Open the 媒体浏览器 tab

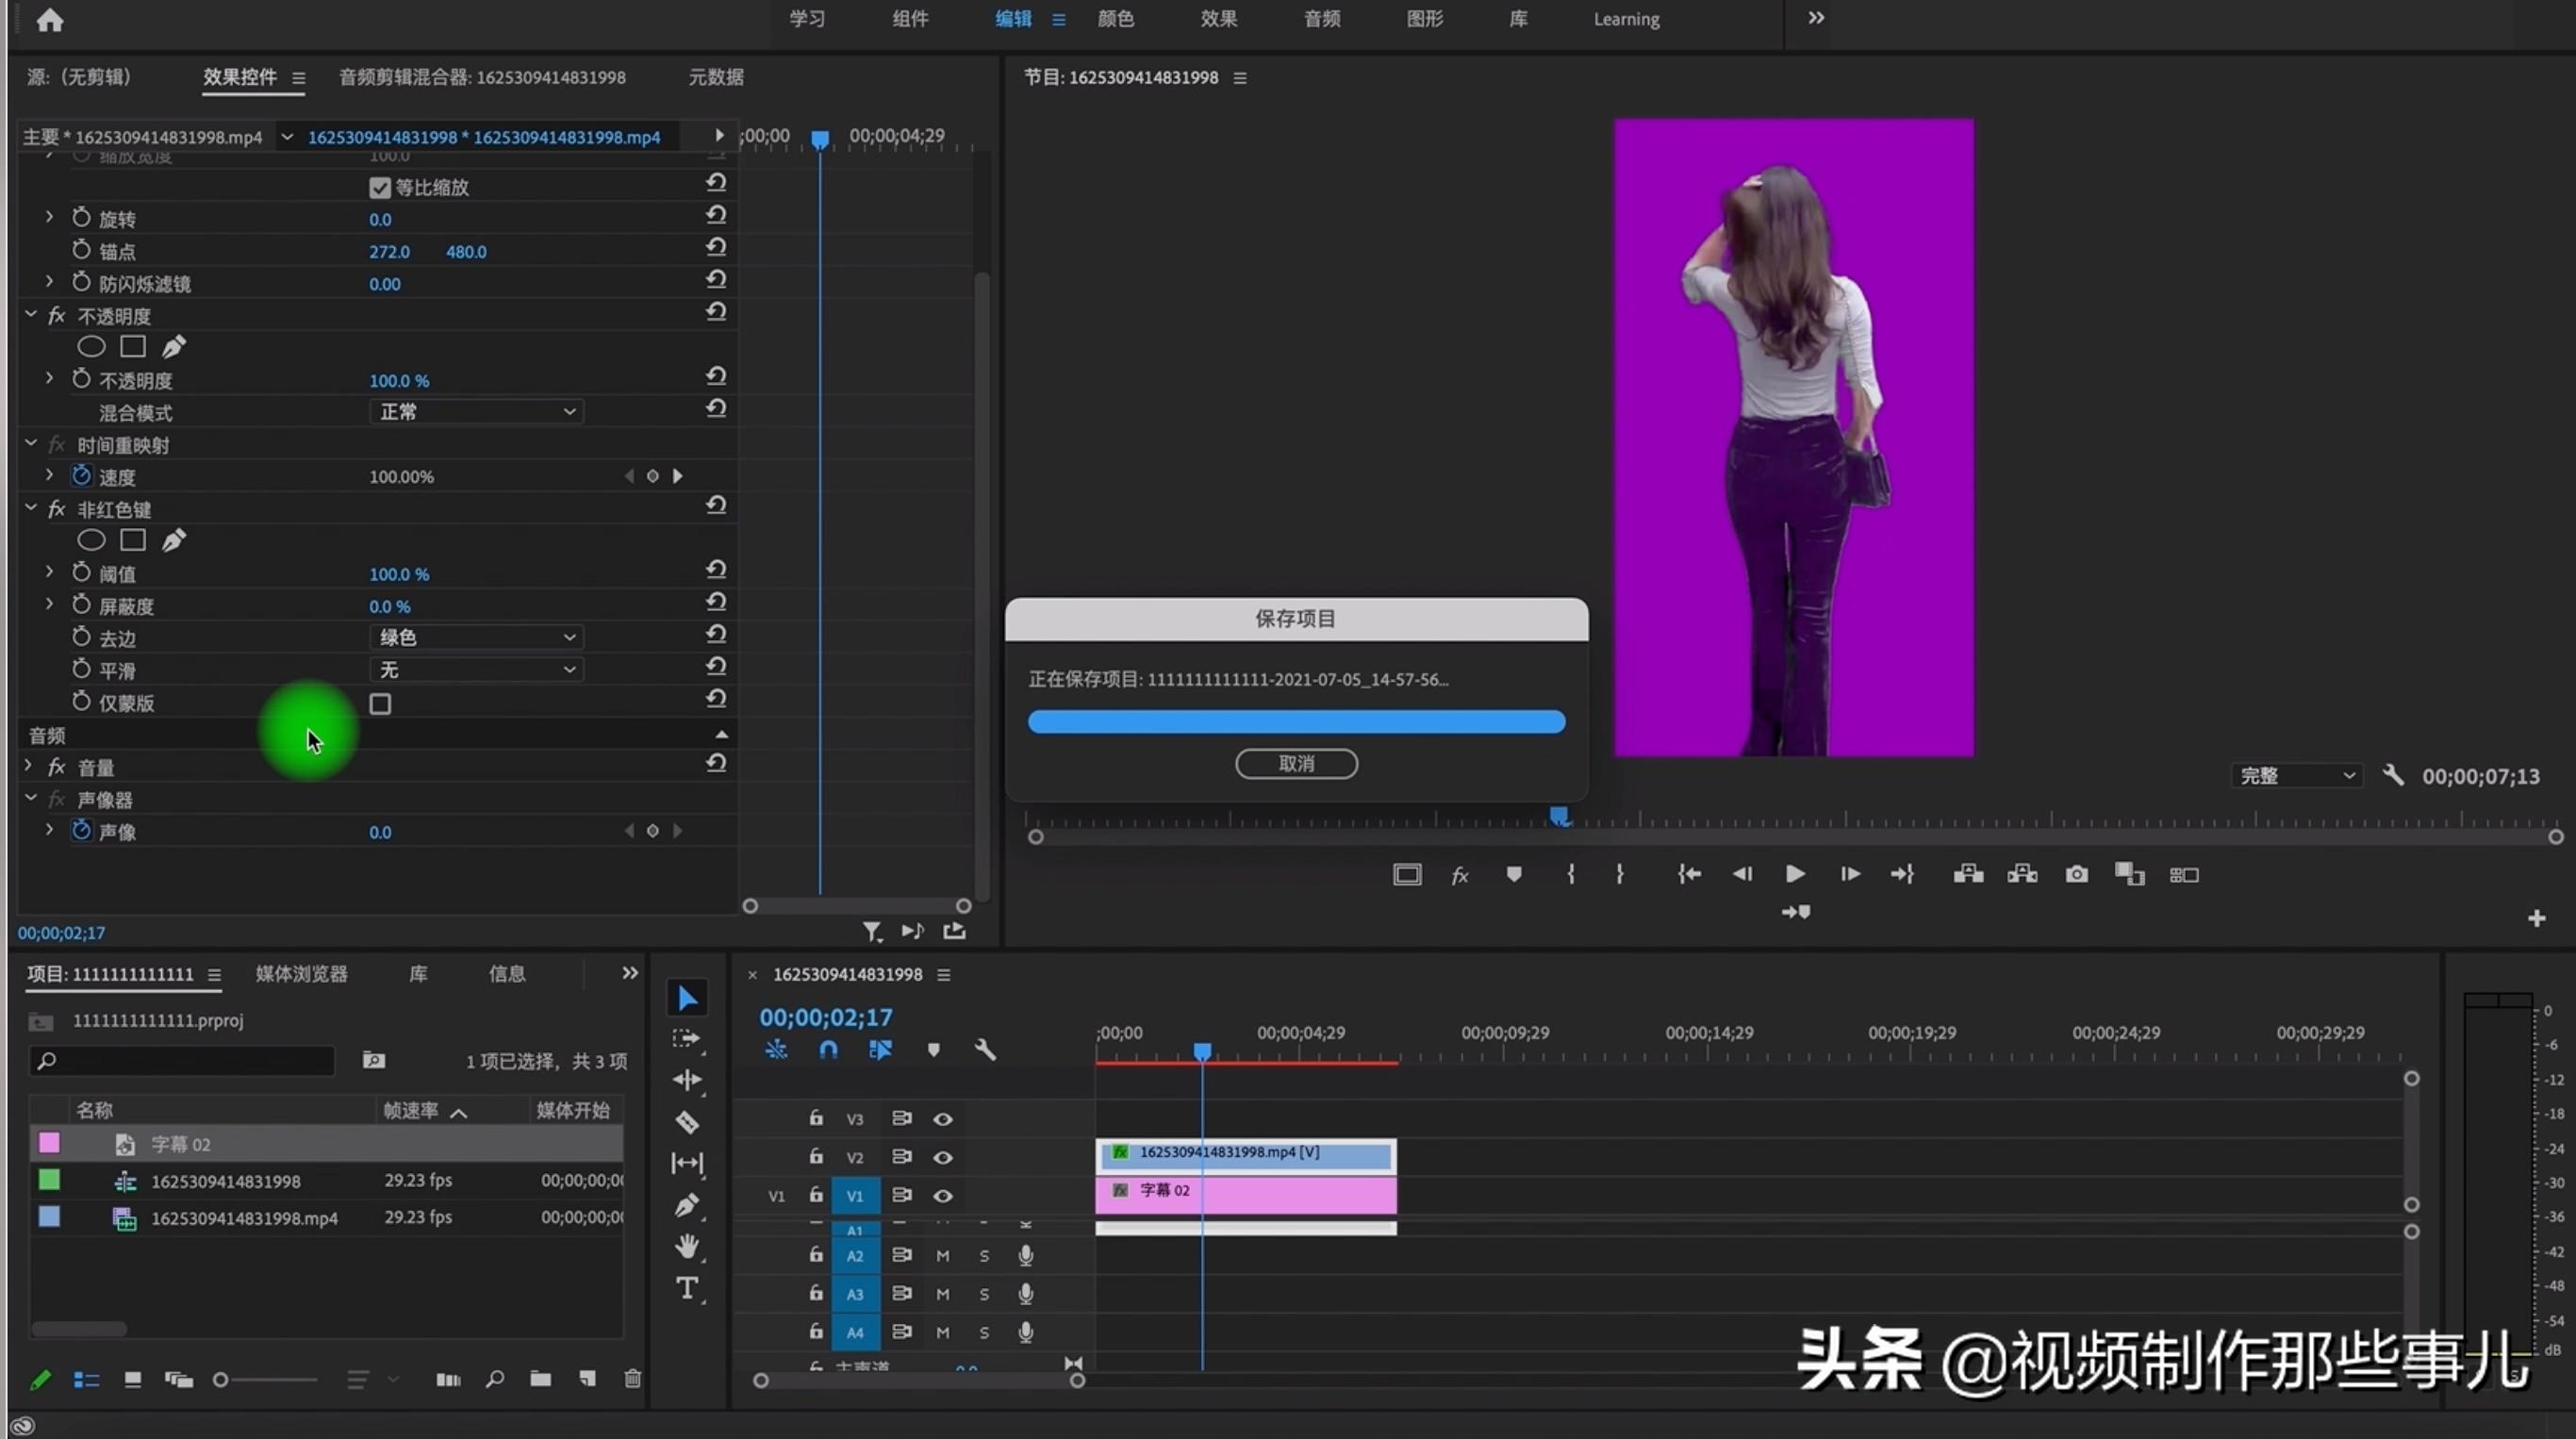tap(301, 973)
